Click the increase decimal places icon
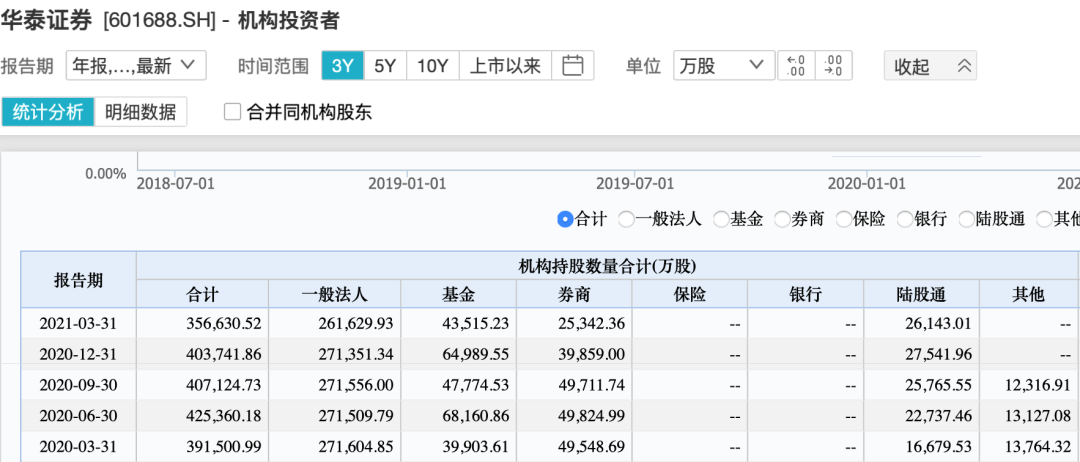1080x462 pixels. pos(796,66)
